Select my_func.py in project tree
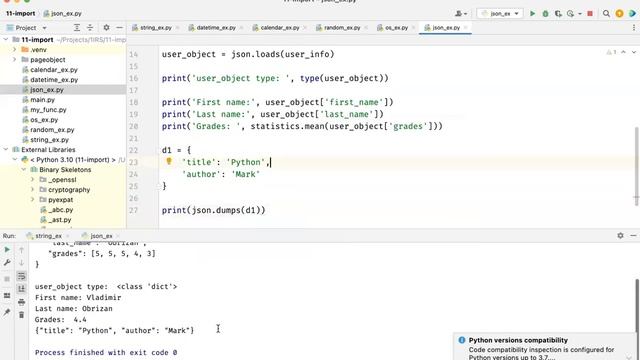This screenshot has height=360, width=640. point(48,110)
